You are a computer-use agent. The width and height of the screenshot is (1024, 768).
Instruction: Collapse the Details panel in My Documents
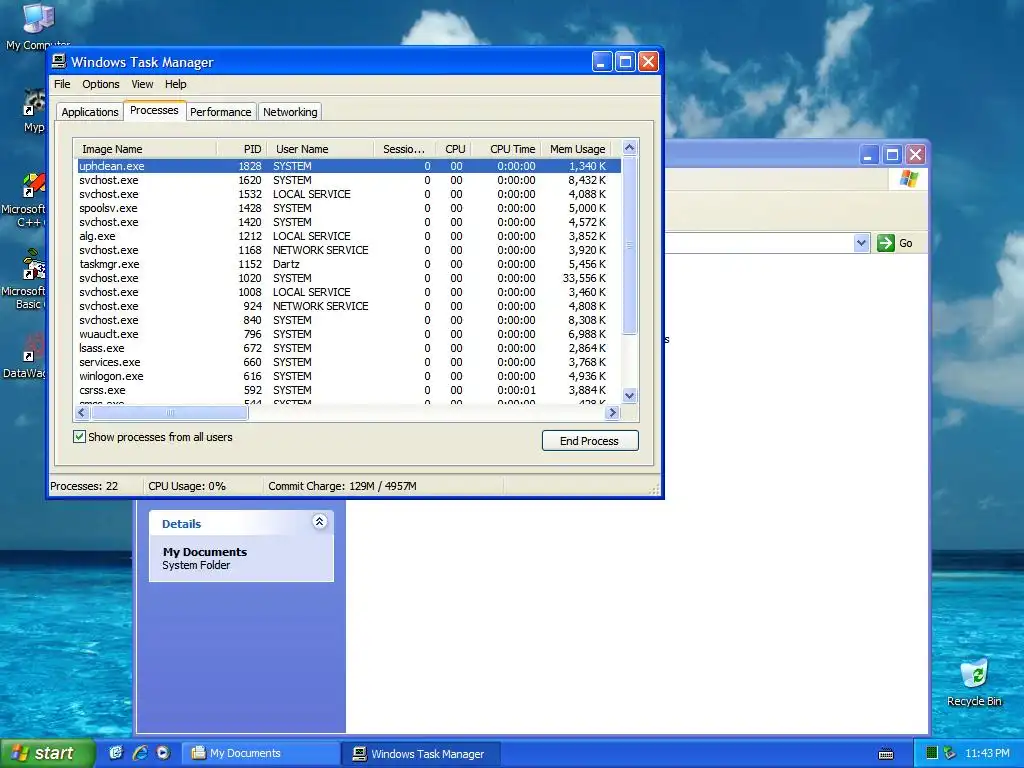[319, 521]
